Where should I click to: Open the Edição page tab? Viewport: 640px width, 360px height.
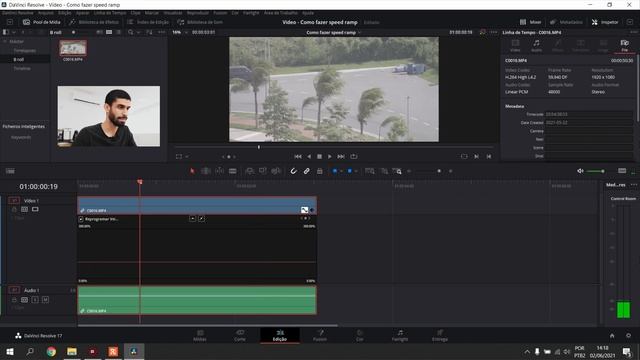pos(280,335)
